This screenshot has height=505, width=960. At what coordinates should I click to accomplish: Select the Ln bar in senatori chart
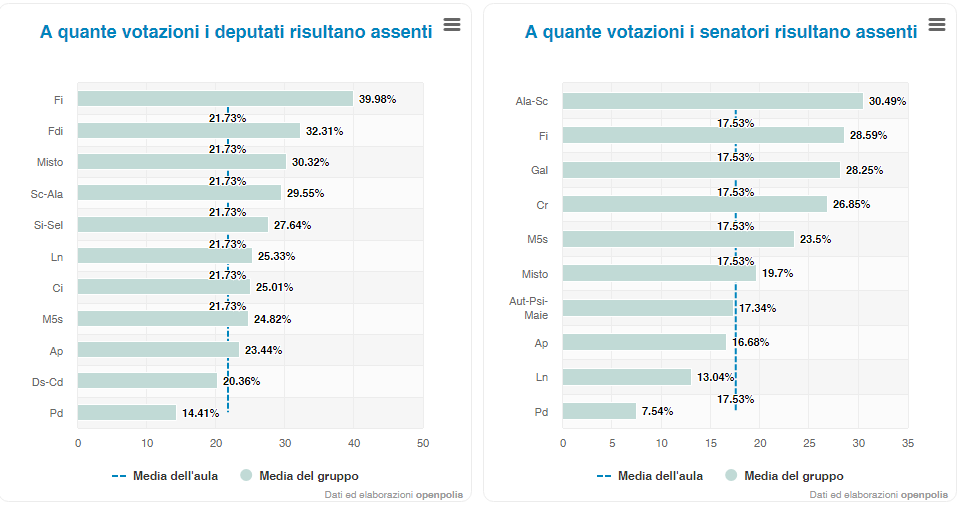pos(627,377)
